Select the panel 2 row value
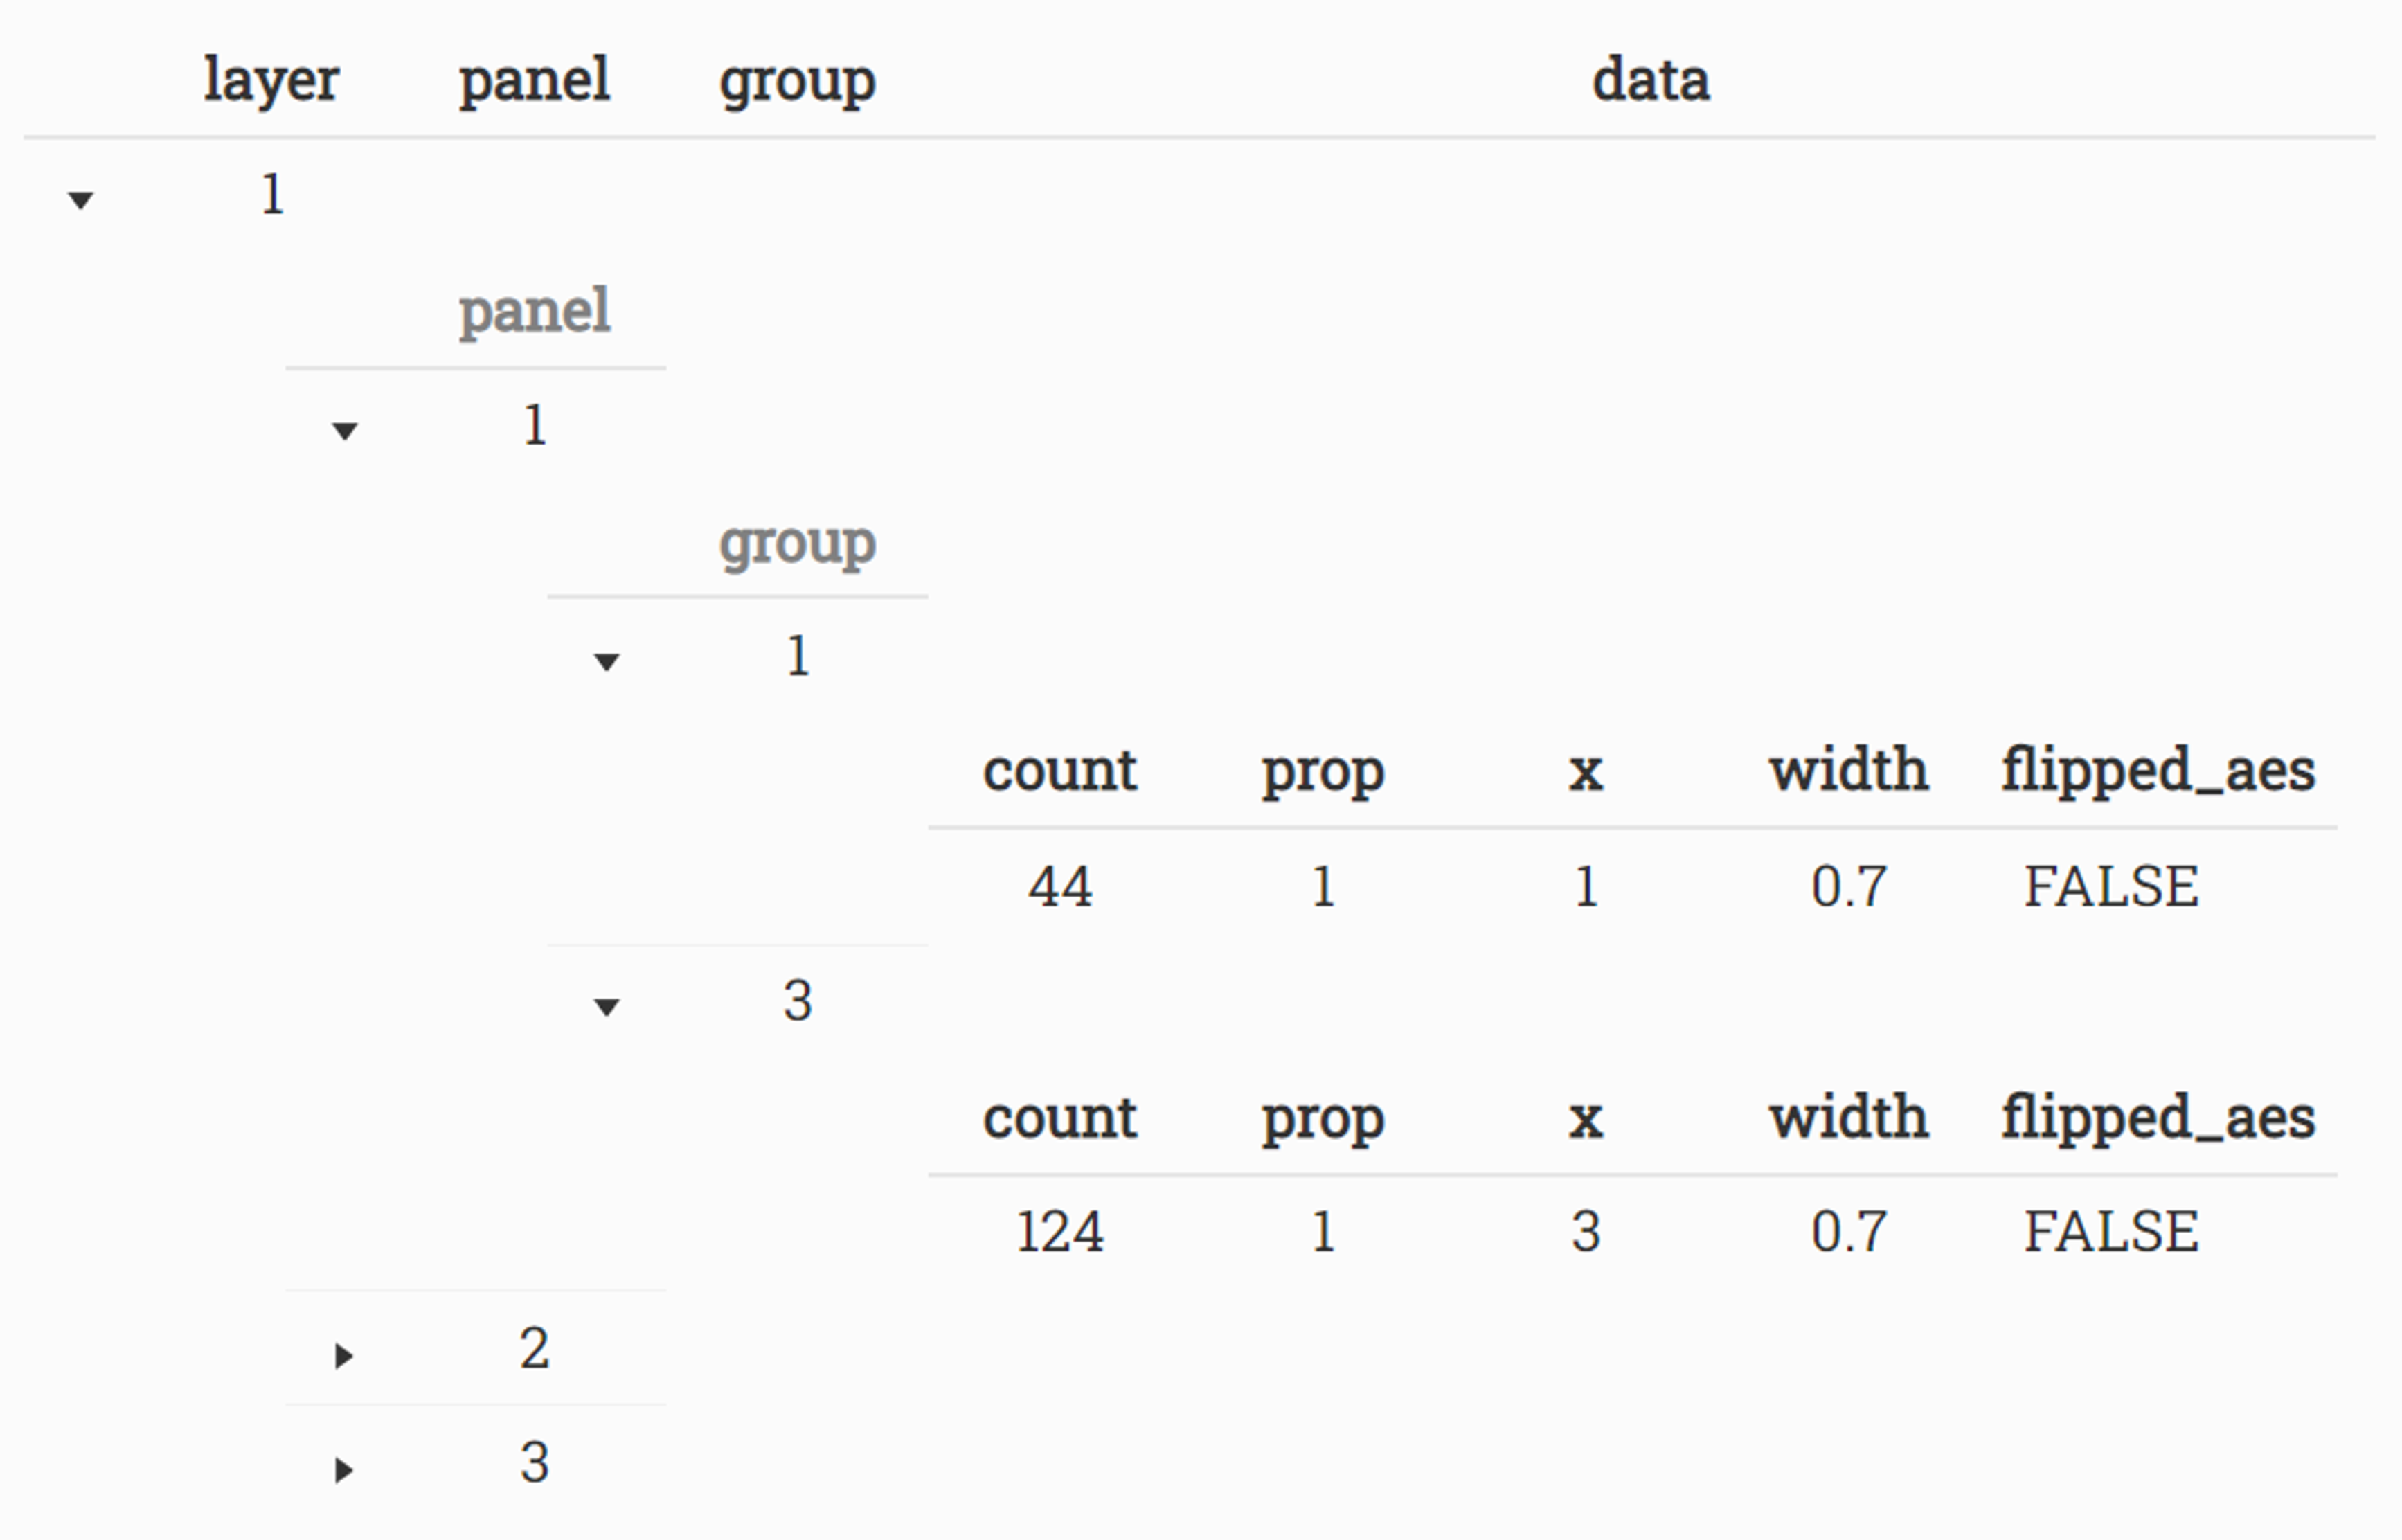Viewport: 2402px width, 1540px height. 534,1348
